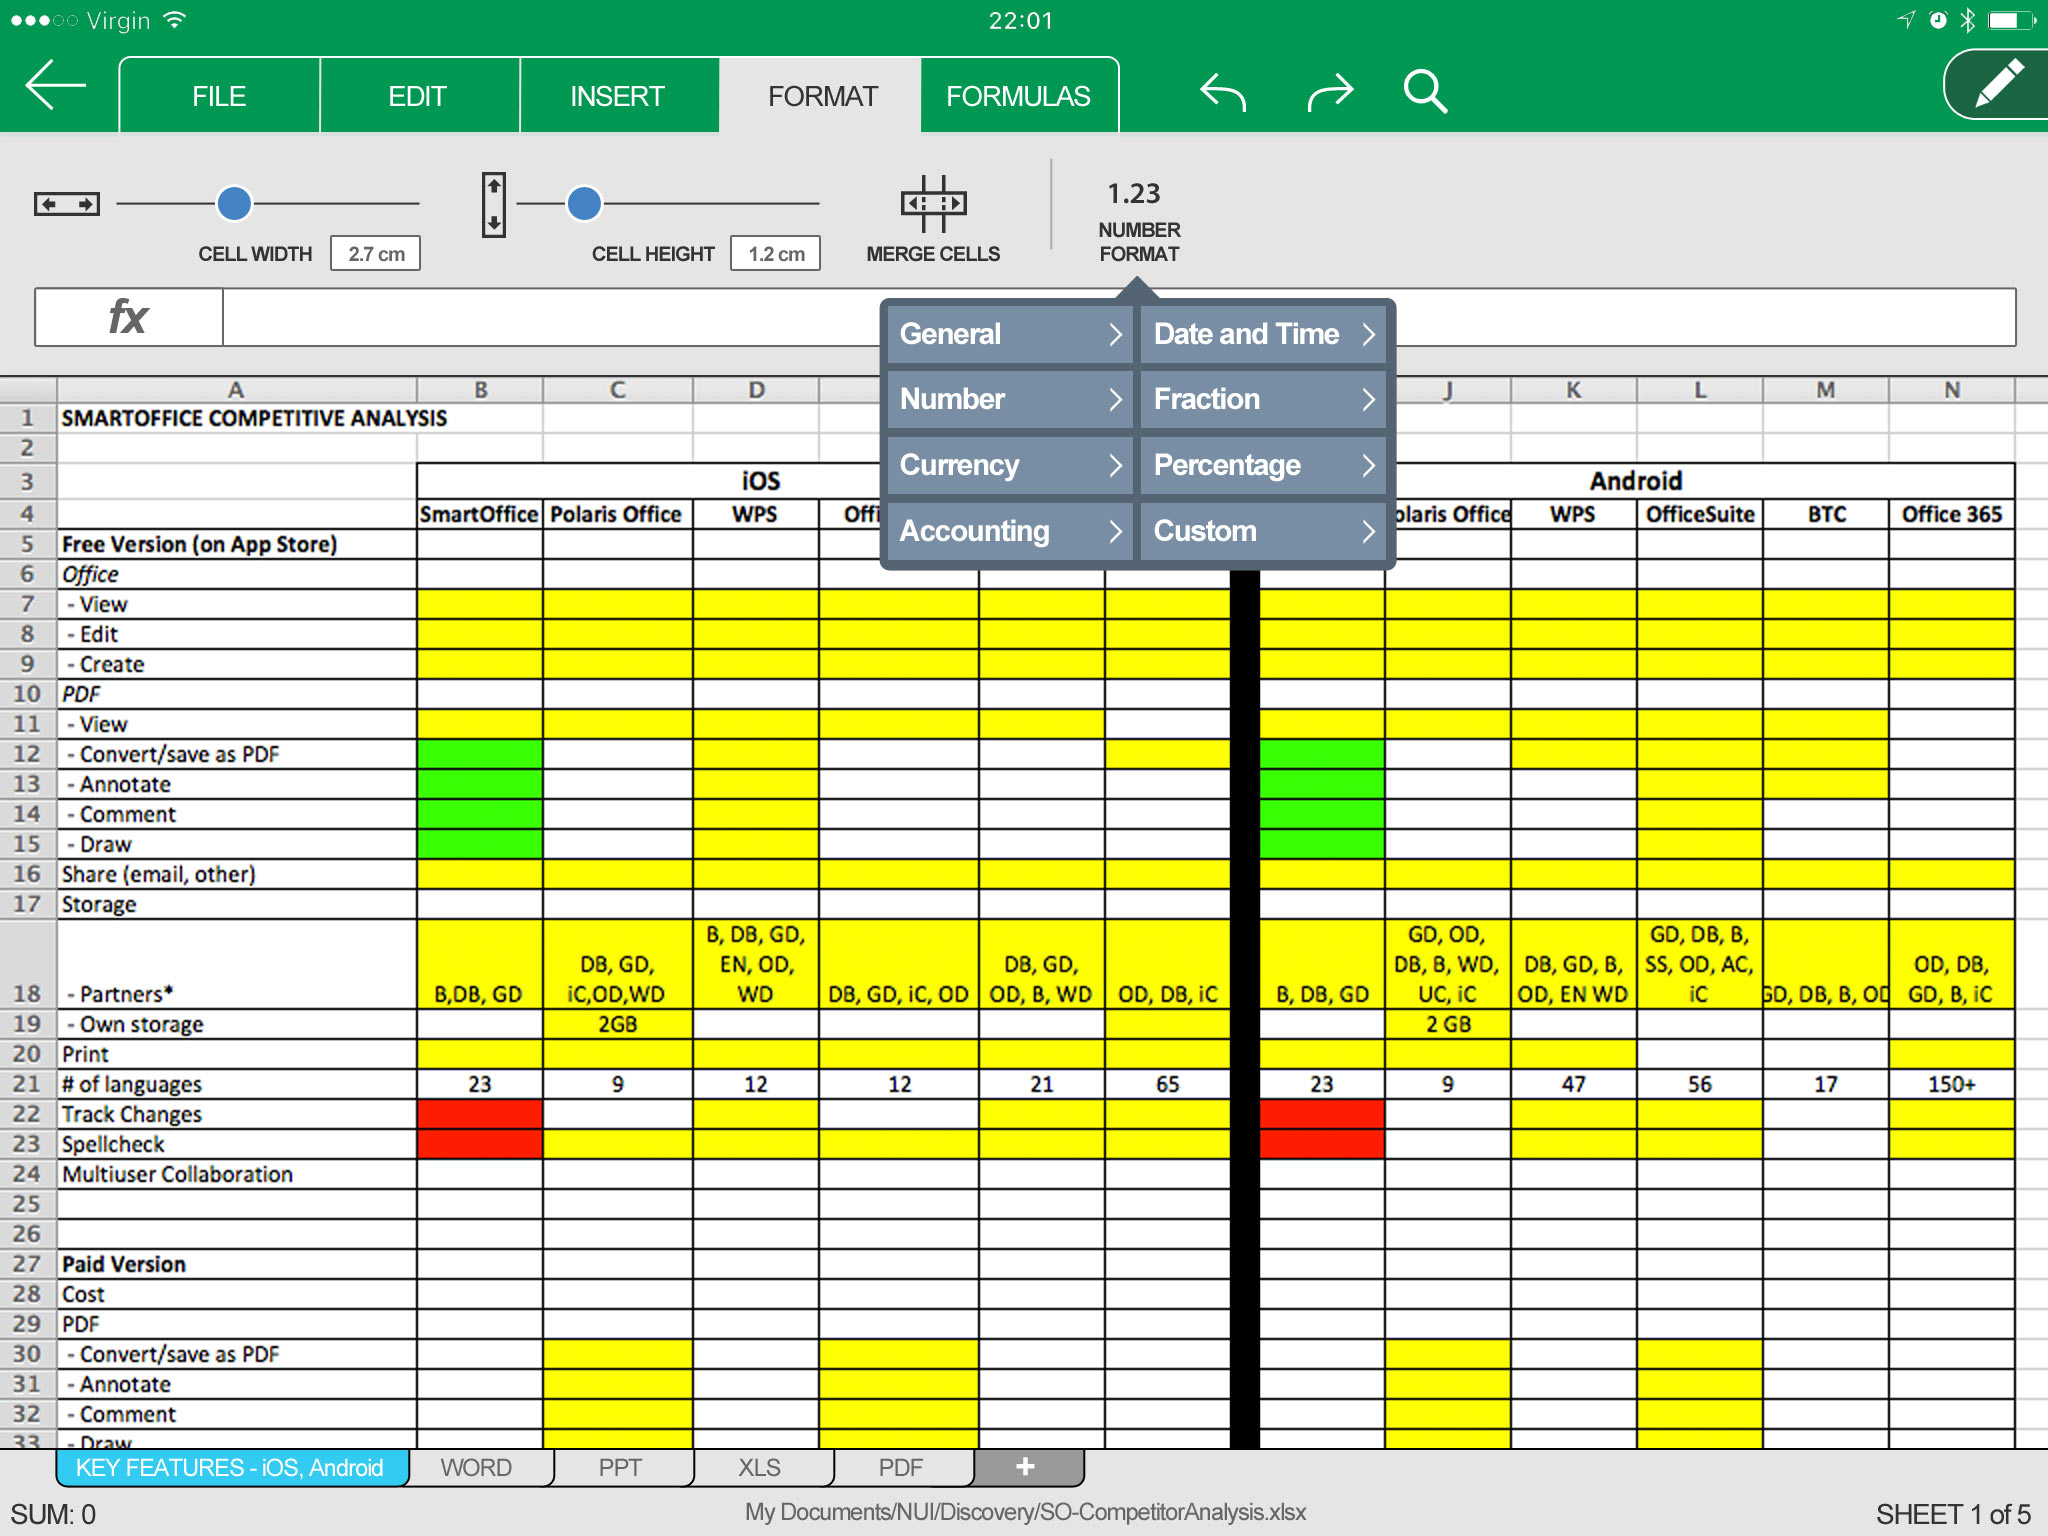Tap the pencil edit mode button
This screenshot has height=1536, width=2048.
[1998, 85]
